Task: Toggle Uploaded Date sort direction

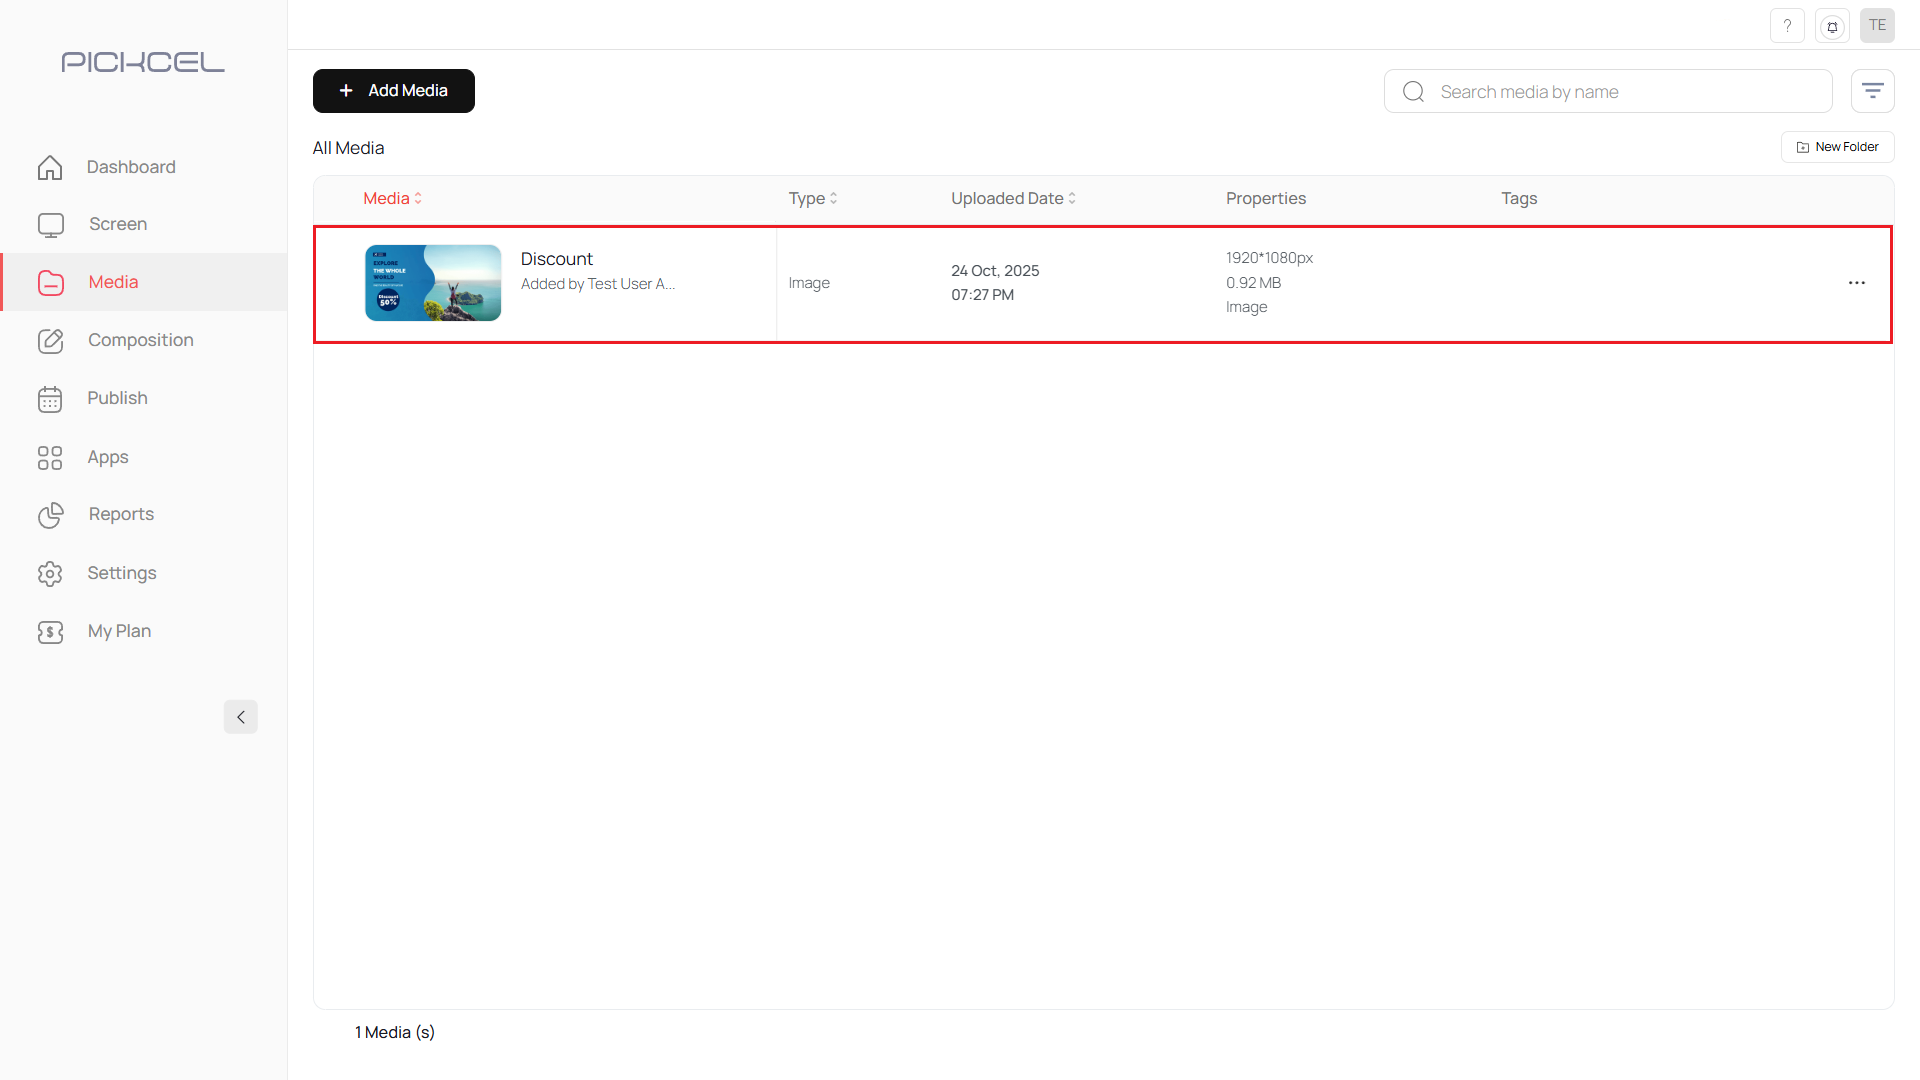Action: click(x=1074, y=198)
